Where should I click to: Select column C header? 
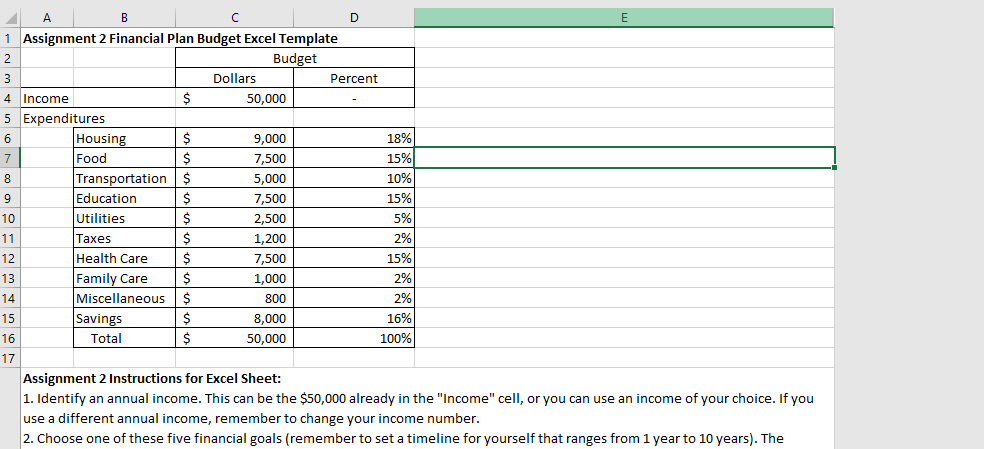[x=234, y=18]
